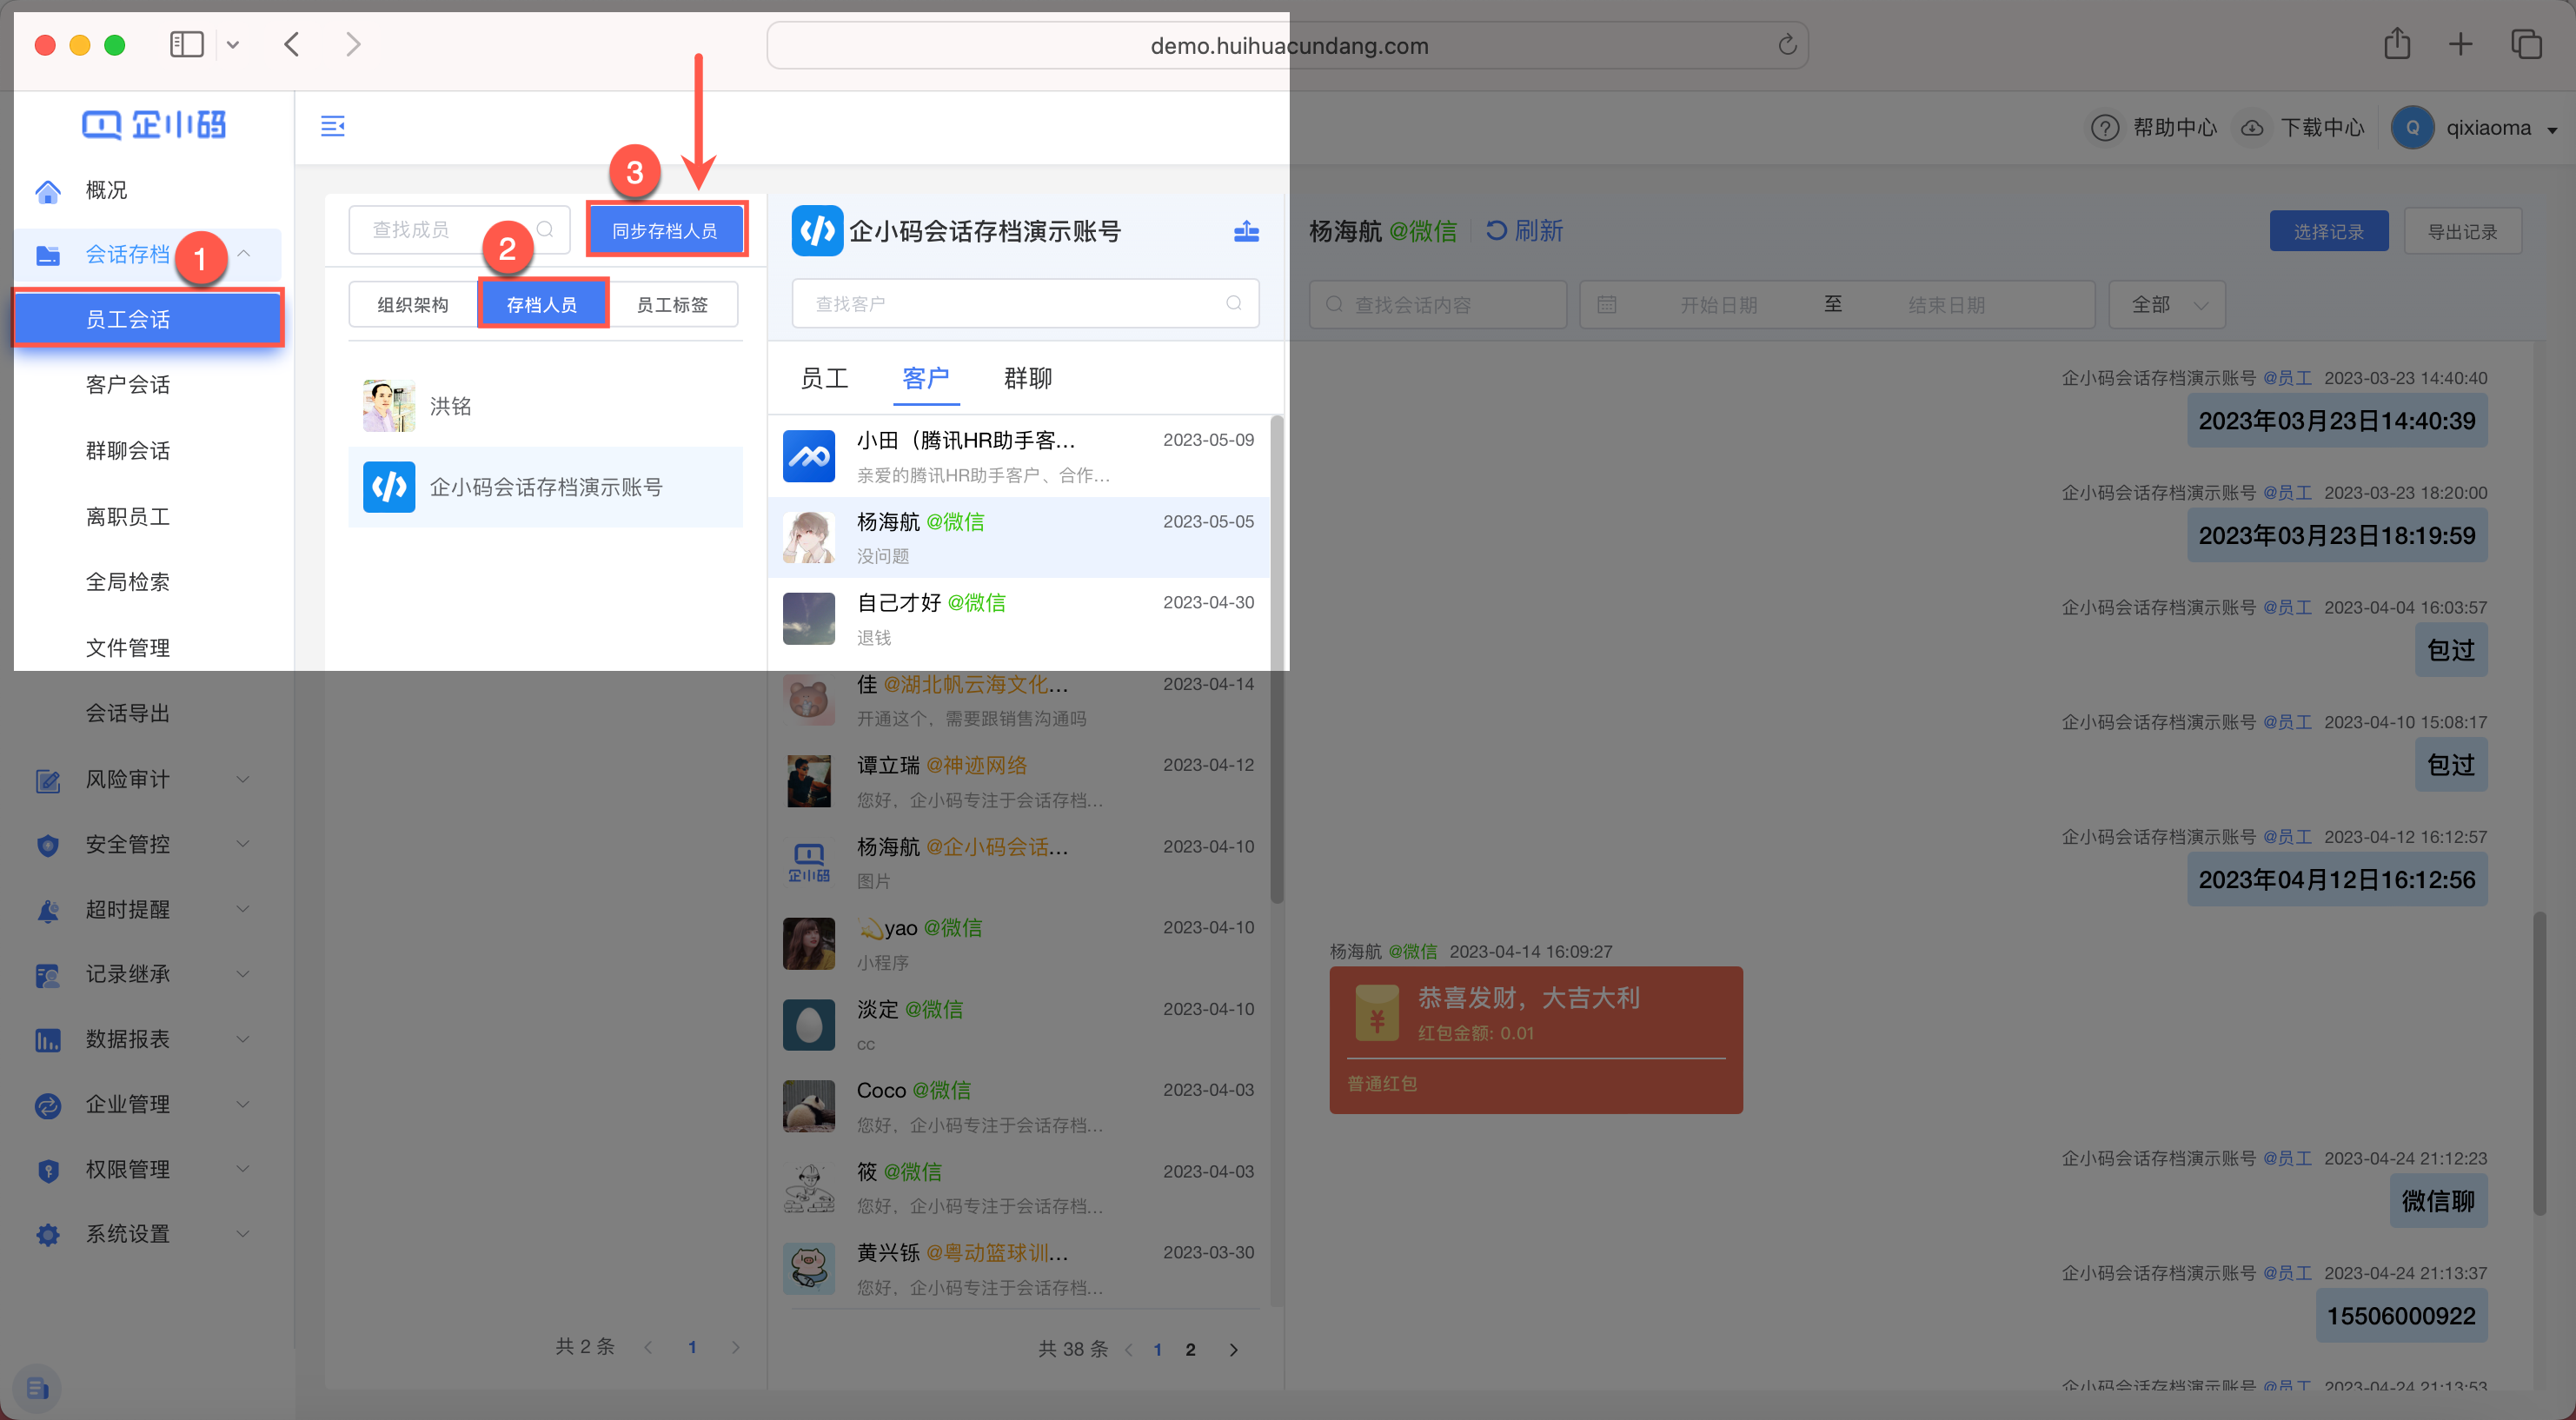Click the 安全管控 shield icon
Screen dimensions: 2576x1420
(48, 845)
